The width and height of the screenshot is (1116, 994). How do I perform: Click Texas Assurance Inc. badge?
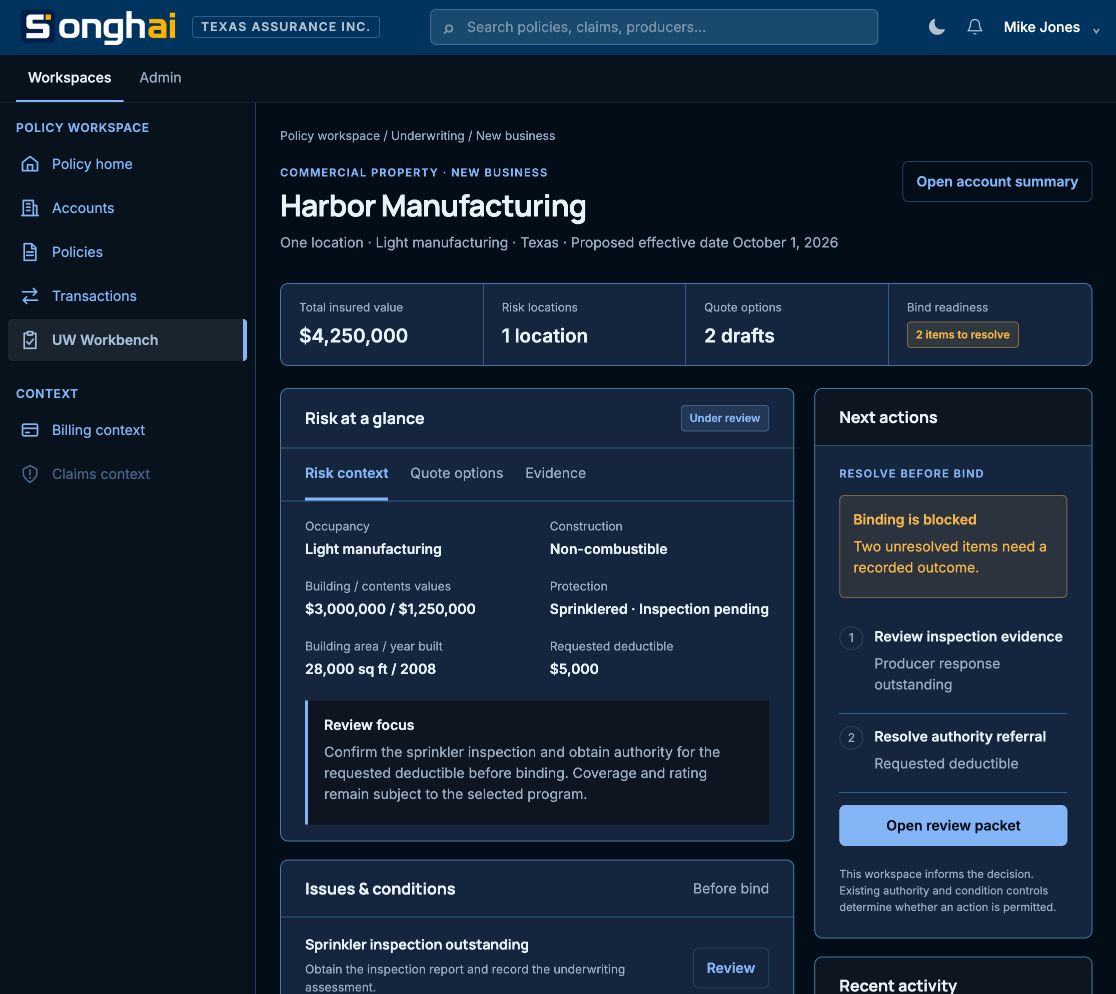point(285,27)
